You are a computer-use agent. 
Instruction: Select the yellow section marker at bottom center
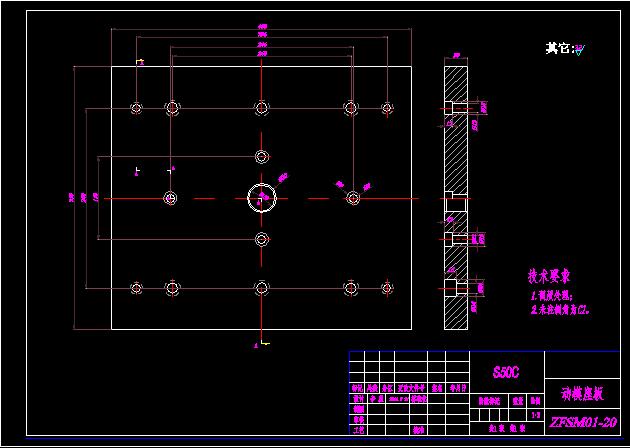pos(265,342)
